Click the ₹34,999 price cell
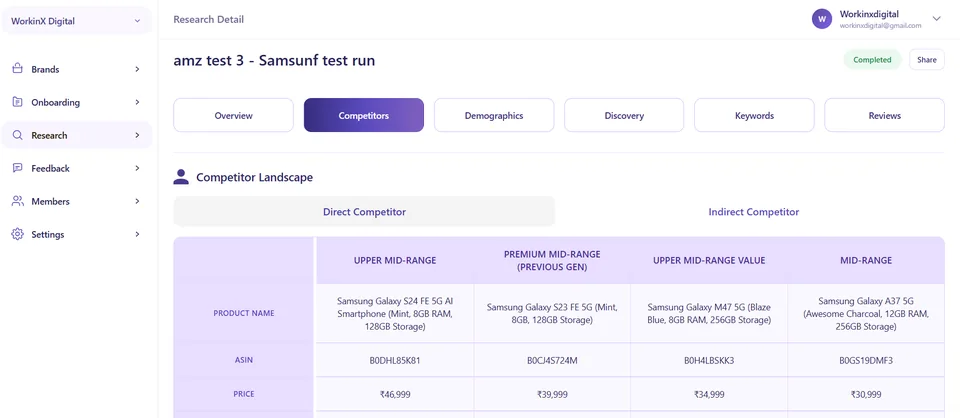 [709, 394]
